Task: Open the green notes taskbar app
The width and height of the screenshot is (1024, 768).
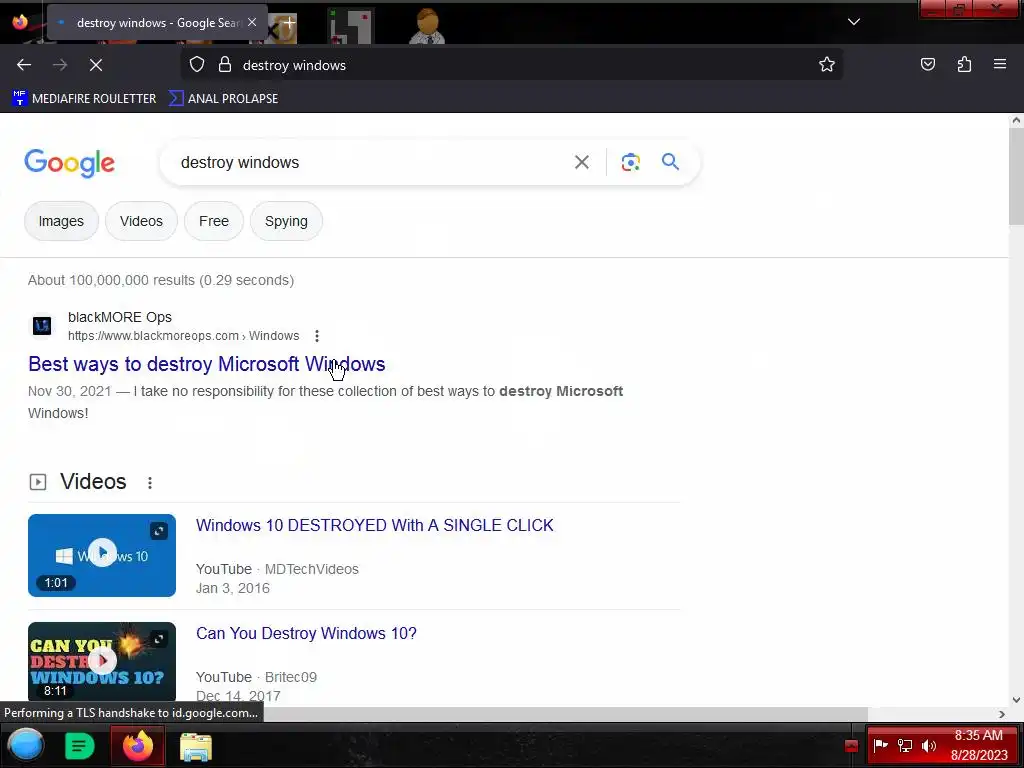Action: pyautogui.click(x=80, y=746)
